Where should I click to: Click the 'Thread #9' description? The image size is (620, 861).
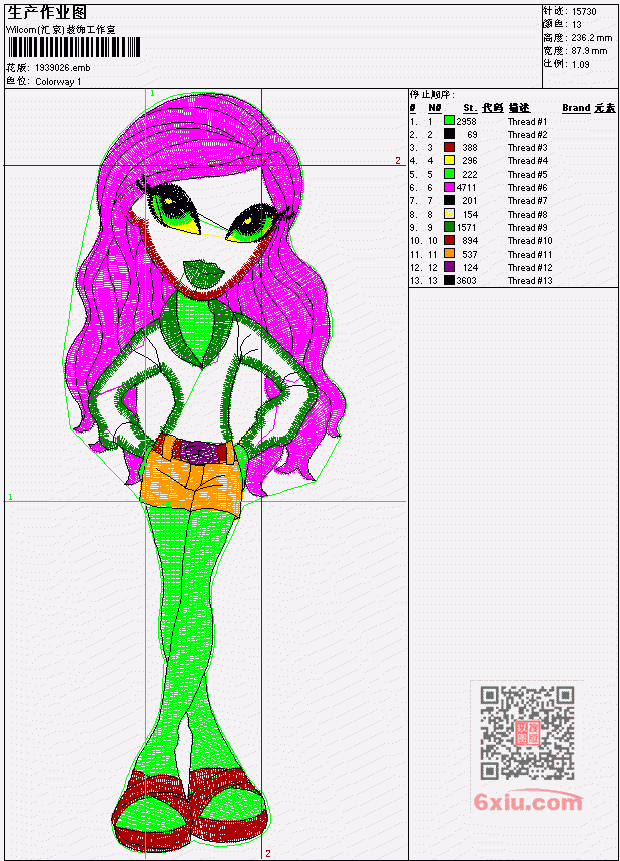coord(527,228)
